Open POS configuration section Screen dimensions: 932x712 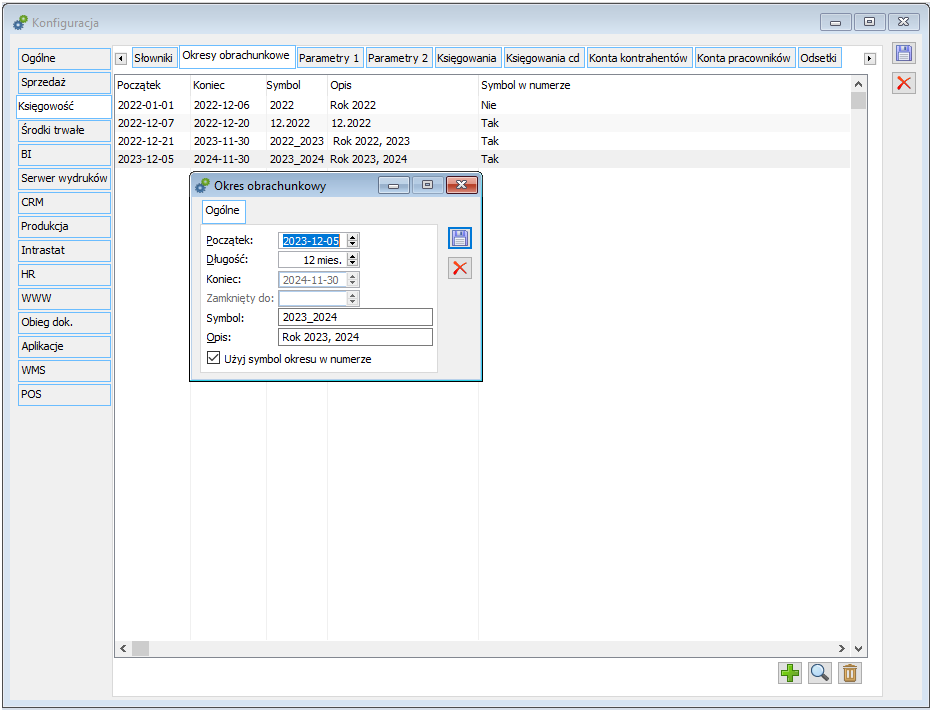pyautogui.click(x=64, y=395)
